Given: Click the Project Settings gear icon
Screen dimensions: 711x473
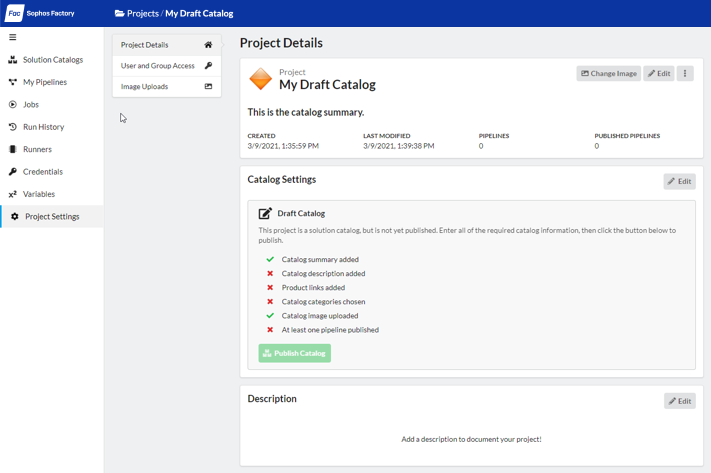Looking at the screenshot, I should (x=15, y=216).
